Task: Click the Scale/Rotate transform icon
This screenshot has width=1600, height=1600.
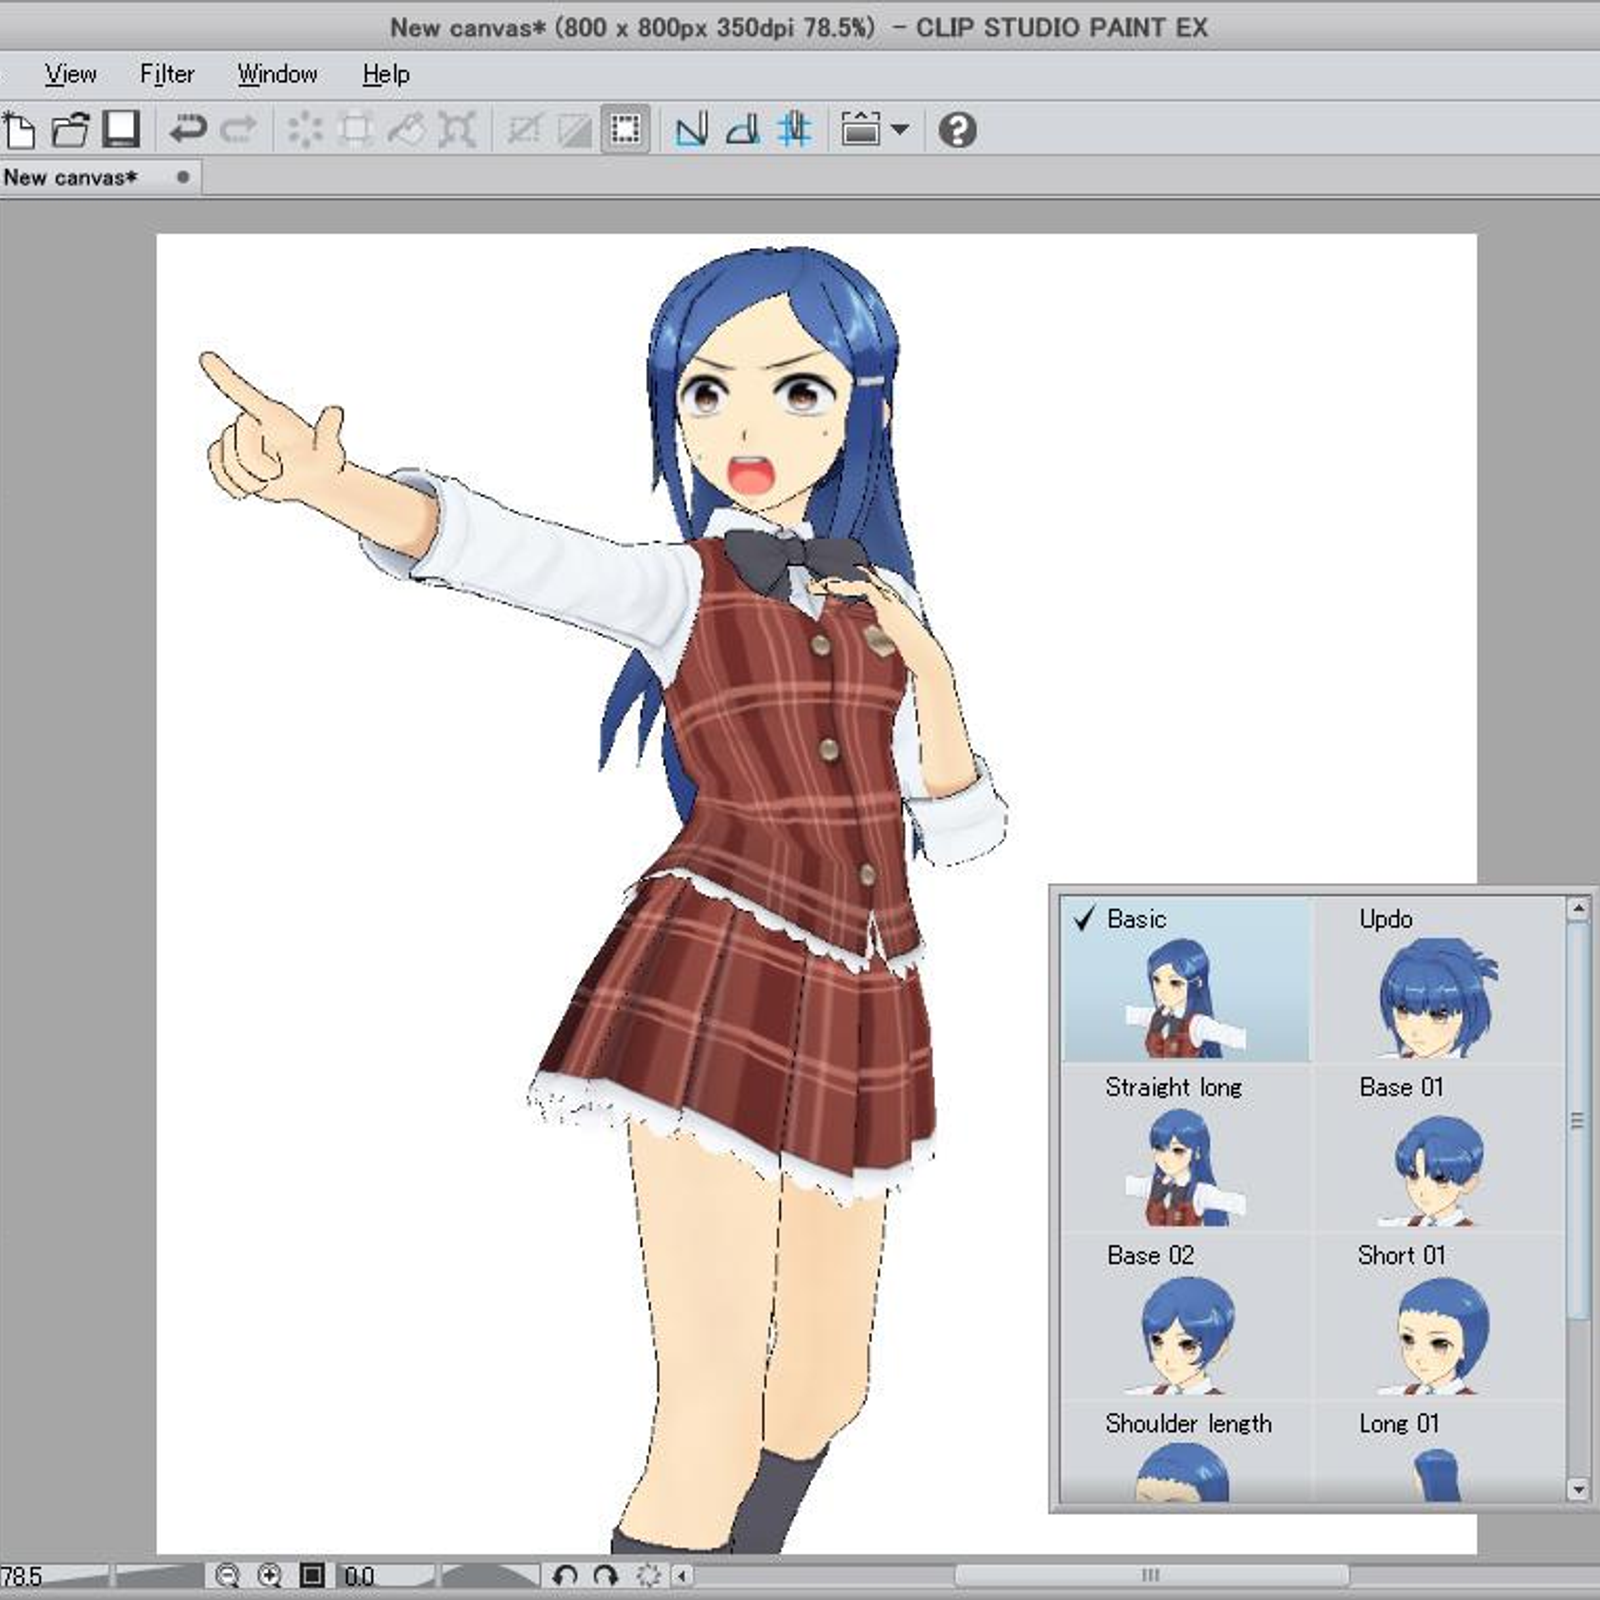Action: 457,130
